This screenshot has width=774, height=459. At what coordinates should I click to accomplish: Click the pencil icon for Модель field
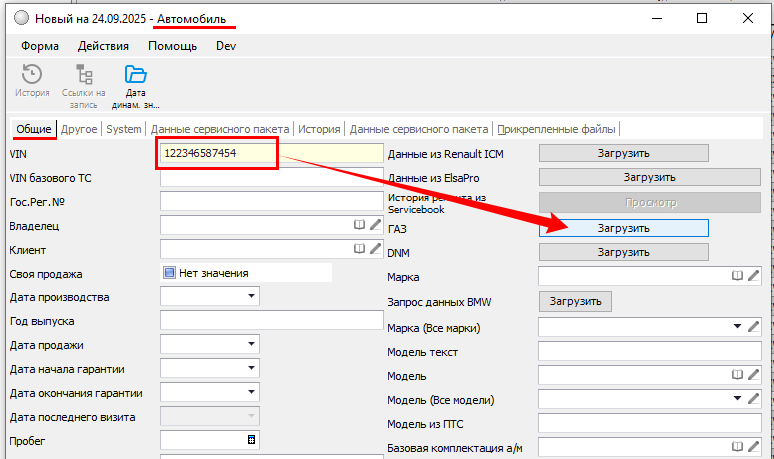click(753, 376)
